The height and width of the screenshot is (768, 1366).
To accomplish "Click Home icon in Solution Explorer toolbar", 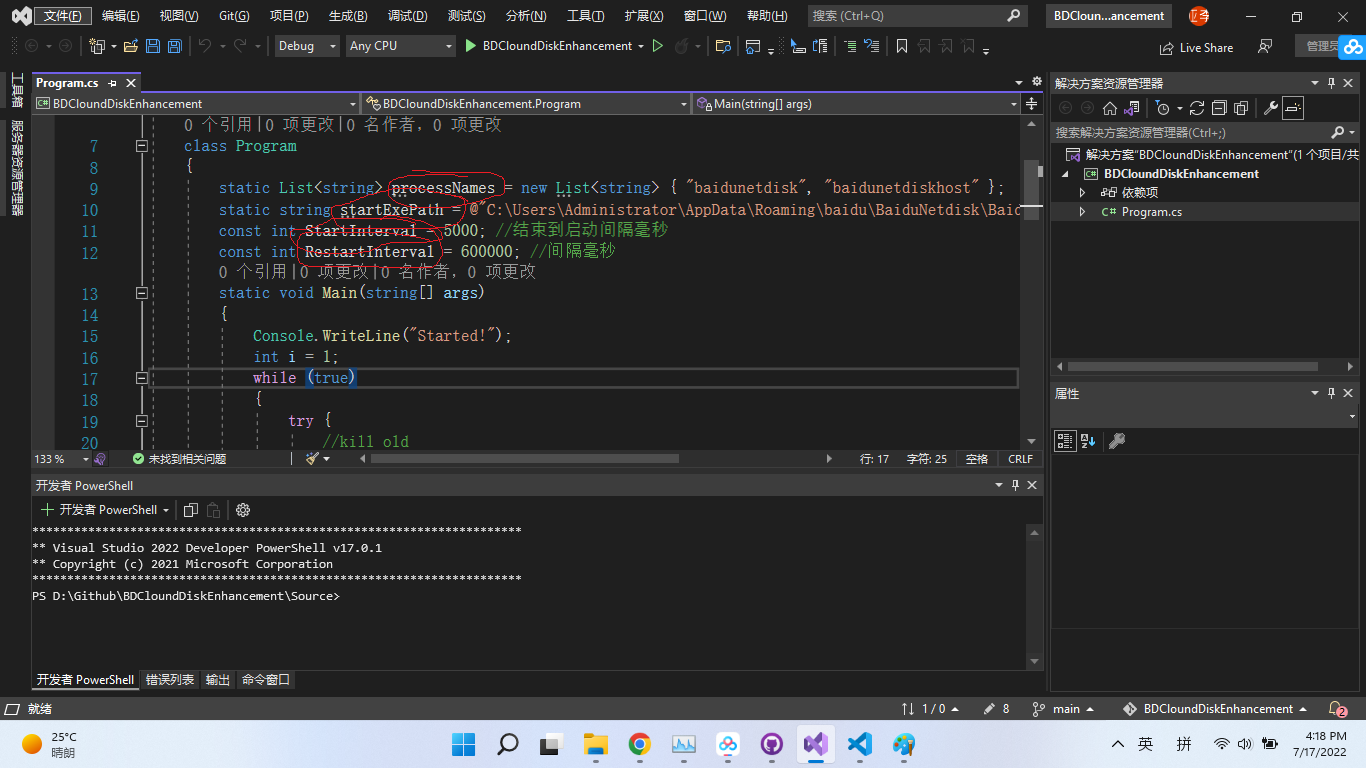I will [1110, 108].
